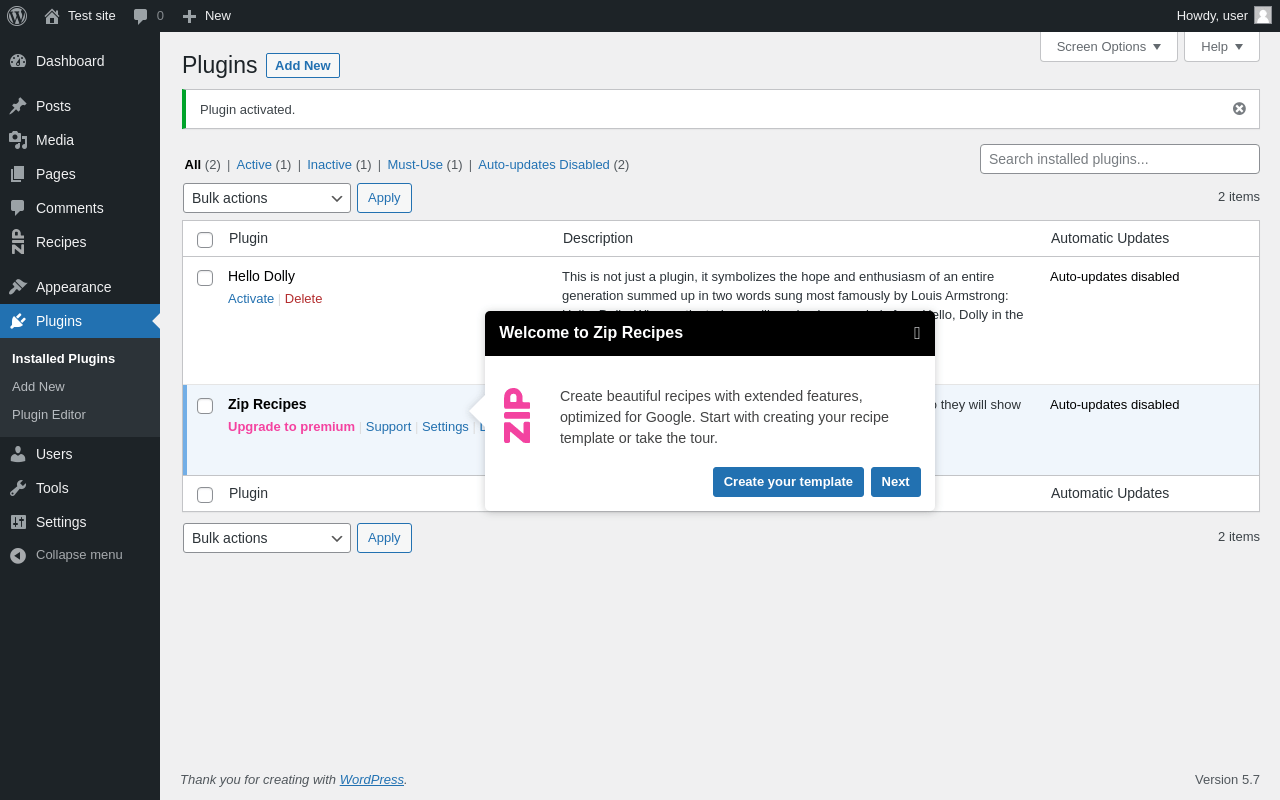
Task: Open Zip Recipes Support link
Action: pos(388,427)
